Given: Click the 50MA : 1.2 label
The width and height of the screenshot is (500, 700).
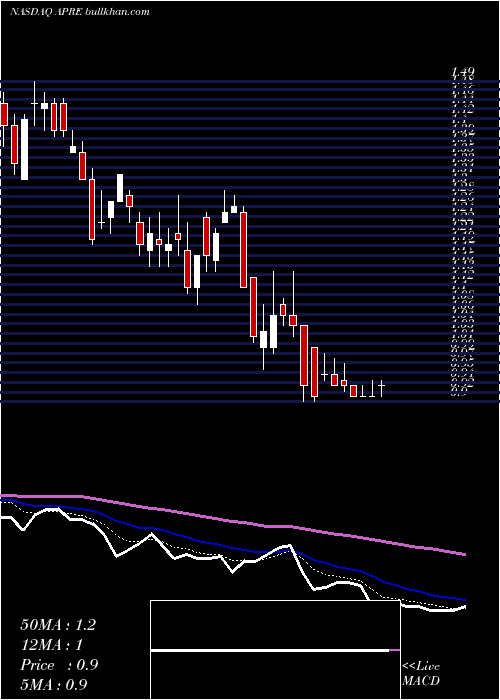Looking at the screenshot, I should (x=58, y=625).
